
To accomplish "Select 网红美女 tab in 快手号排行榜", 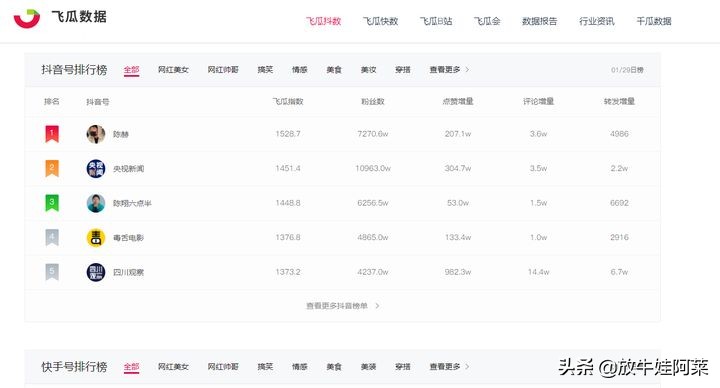I will tap(174, 367).
